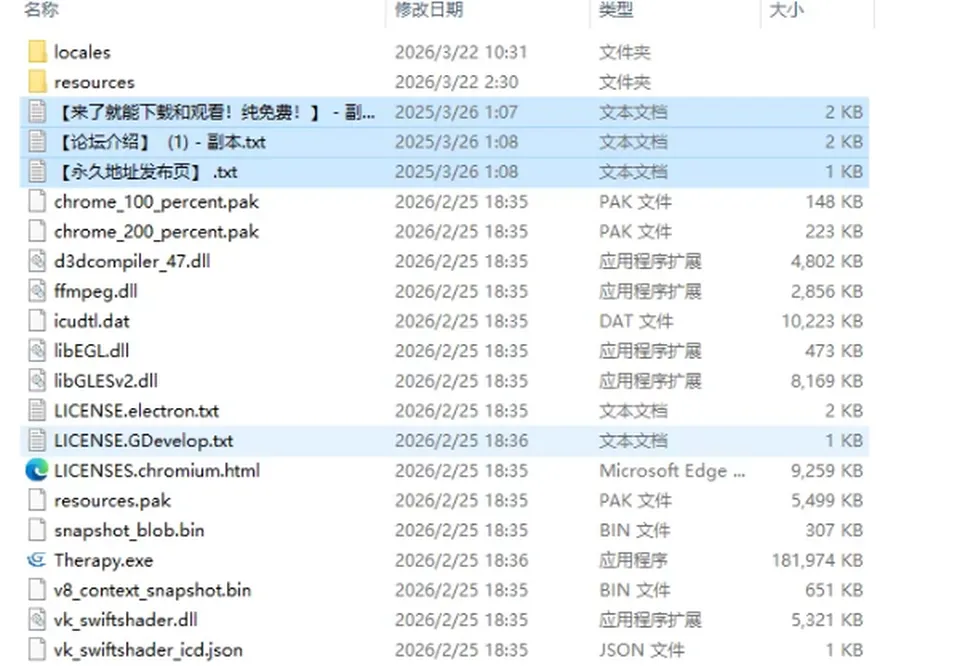Screen dimensions: 960x666
Task: Click the libEGL.dll file icon
Action: tap(37, 351)
